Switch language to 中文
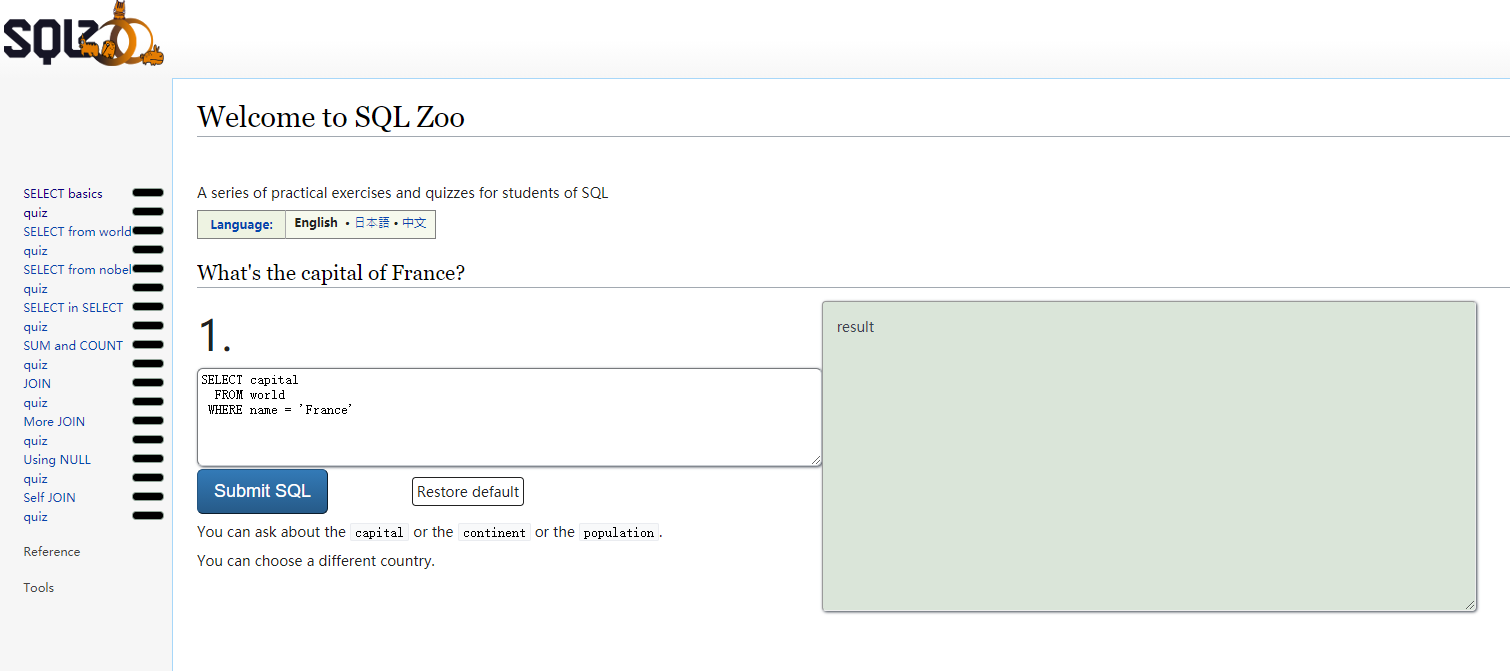The width and height of the screenshot is (1510, 671). click(416, 223)
